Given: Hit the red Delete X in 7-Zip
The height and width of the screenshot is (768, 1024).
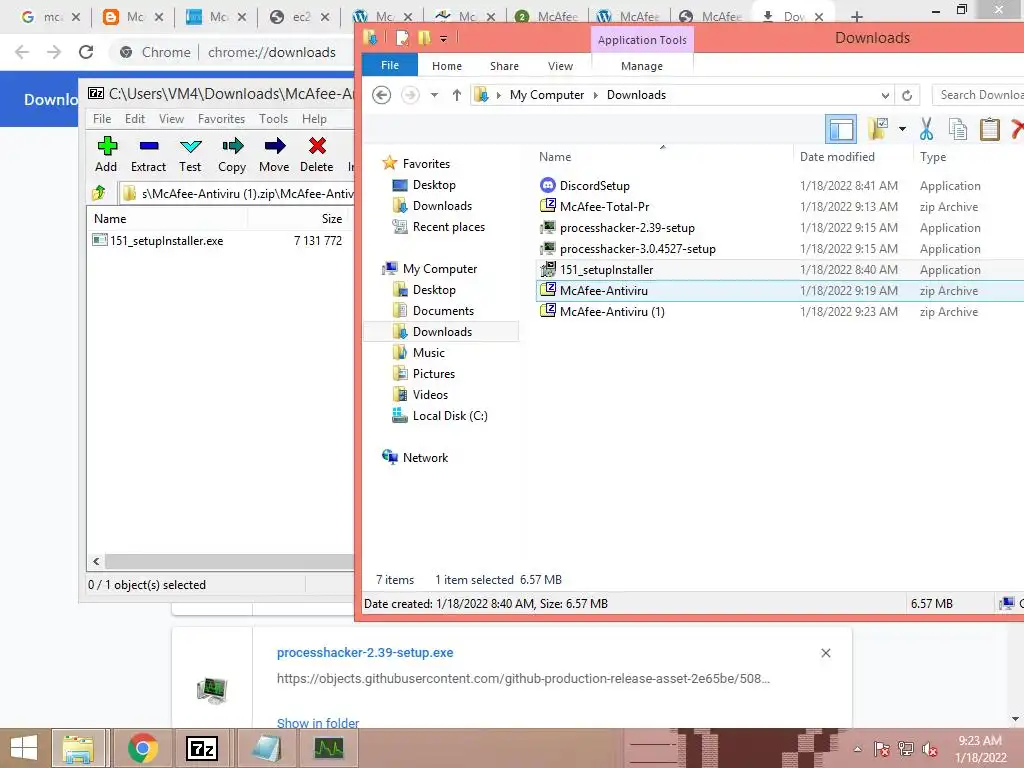Looking at the screenshot, I should pos(317,154).
